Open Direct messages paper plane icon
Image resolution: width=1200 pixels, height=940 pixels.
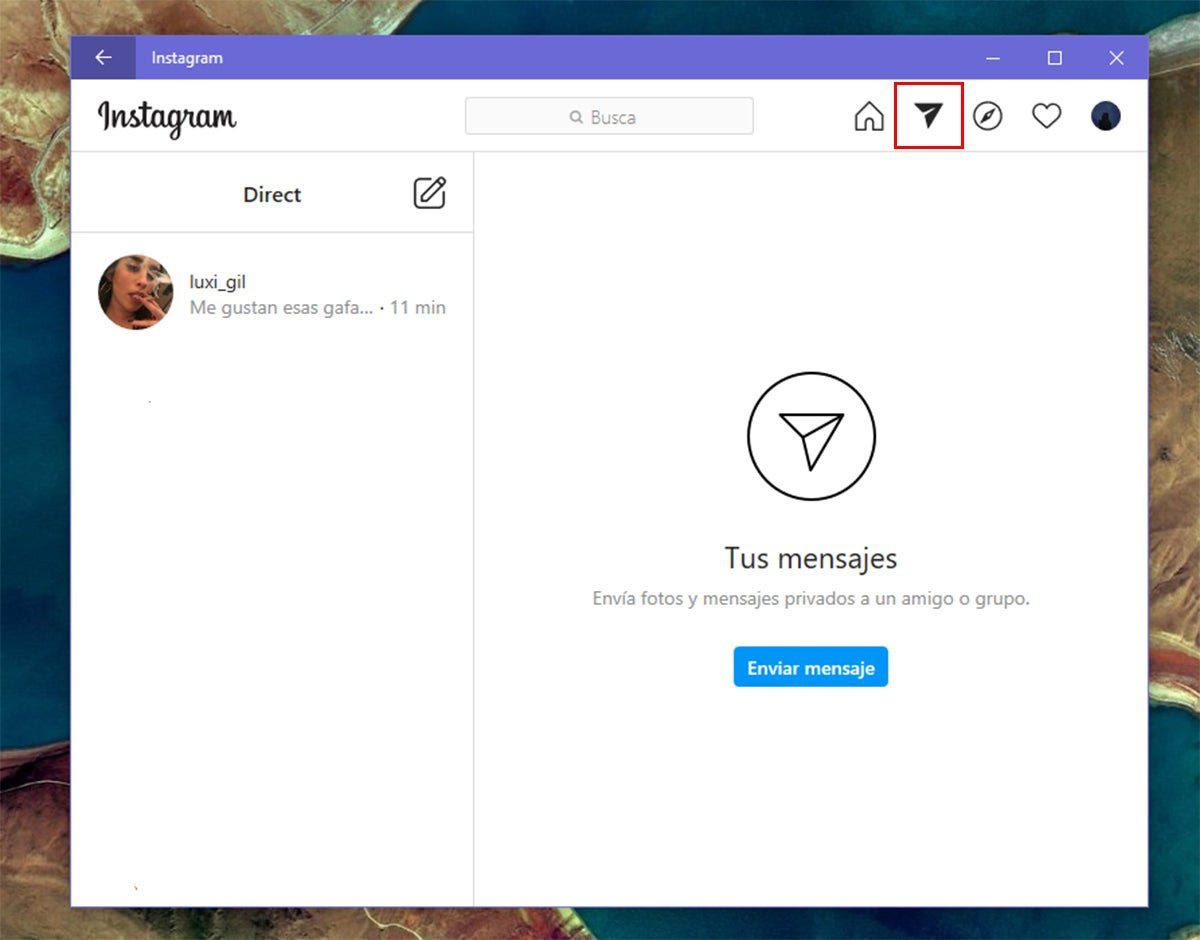(x=928, y=117)
